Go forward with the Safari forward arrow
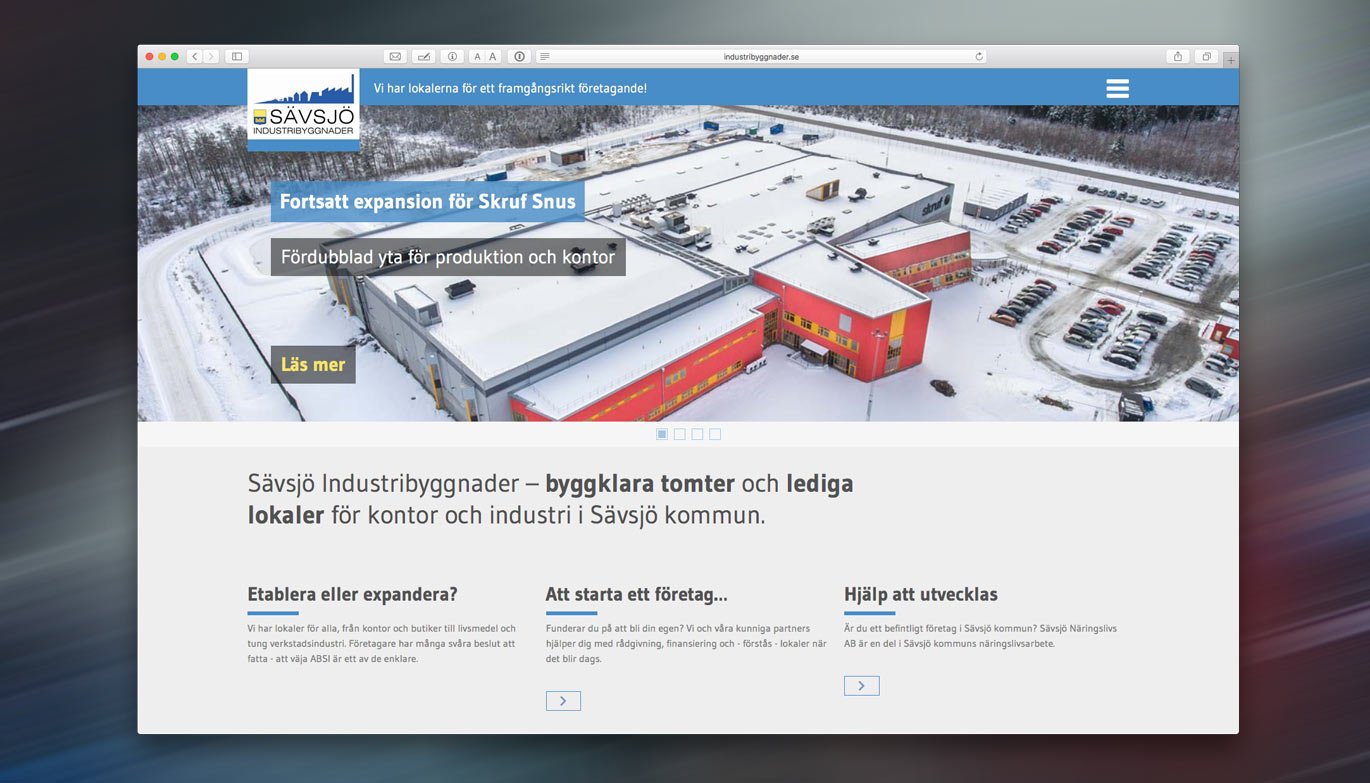 (x=211, y=57)
